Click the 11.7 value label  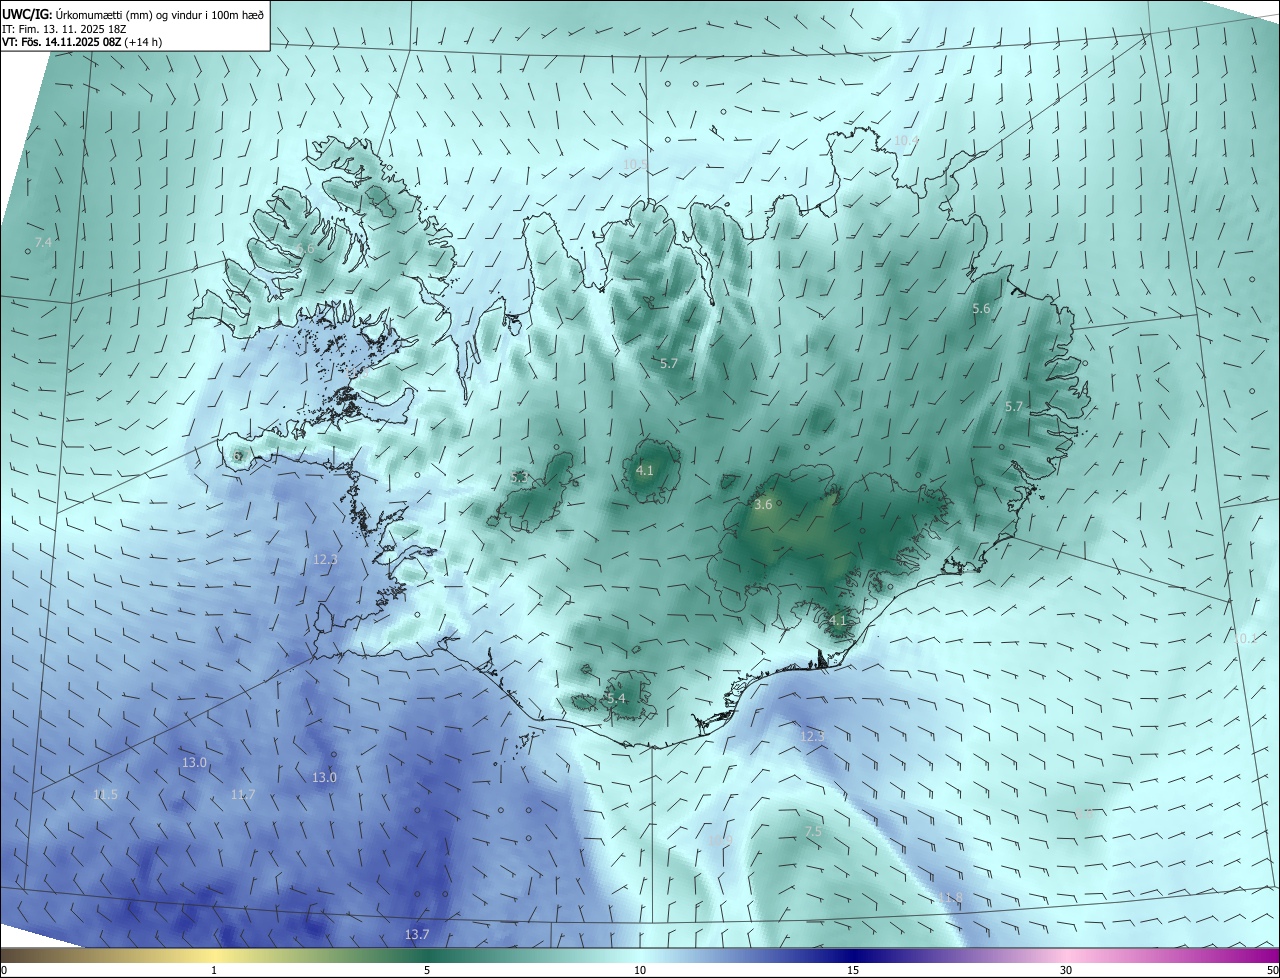[x=243, y=795]
